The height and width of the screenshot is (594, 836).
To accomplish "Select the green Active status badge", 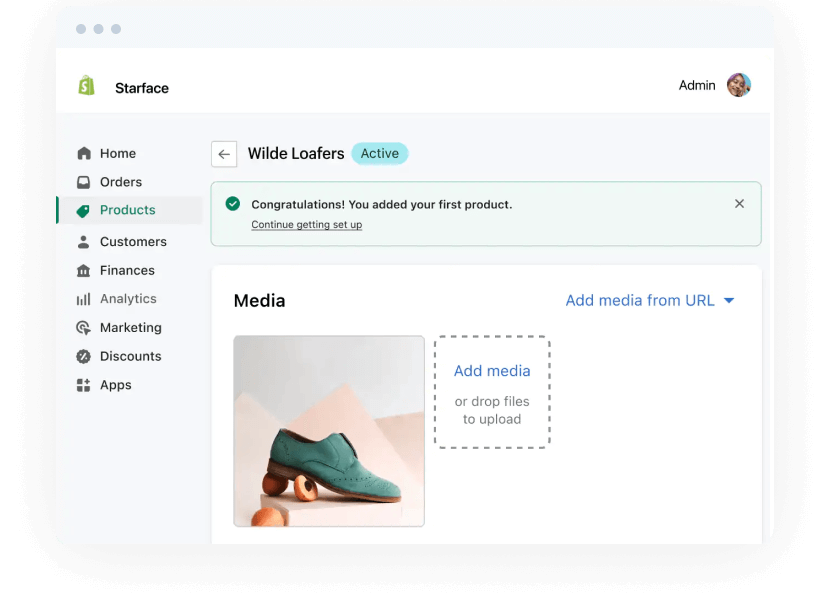I will coord(379,153).
